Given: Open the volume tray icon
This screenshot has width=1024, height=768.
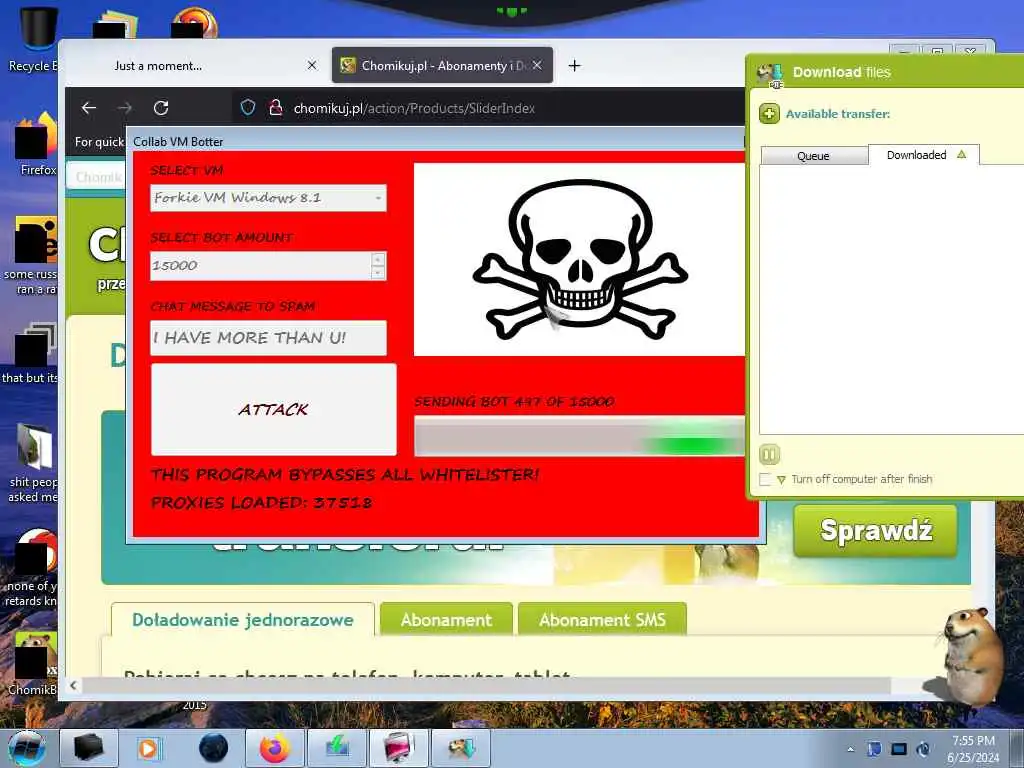Looking at the screenshot, I should [923, 749].
